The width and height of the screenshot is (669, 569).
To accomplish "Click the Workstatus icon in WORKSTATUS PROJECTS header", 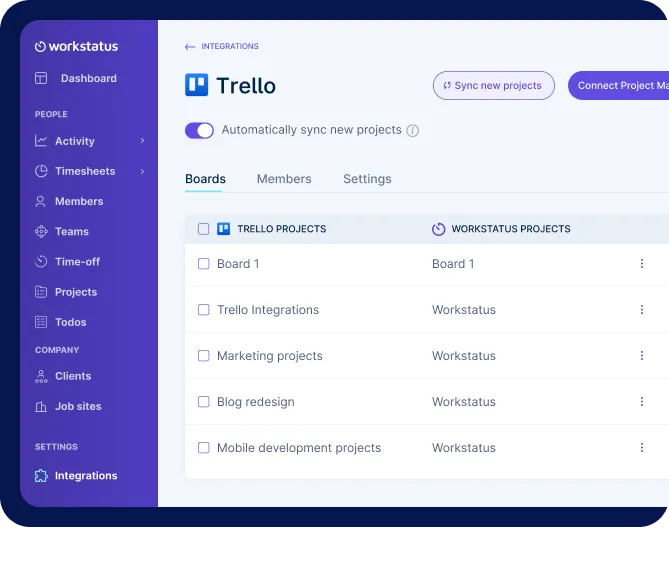I will [438, 229].
